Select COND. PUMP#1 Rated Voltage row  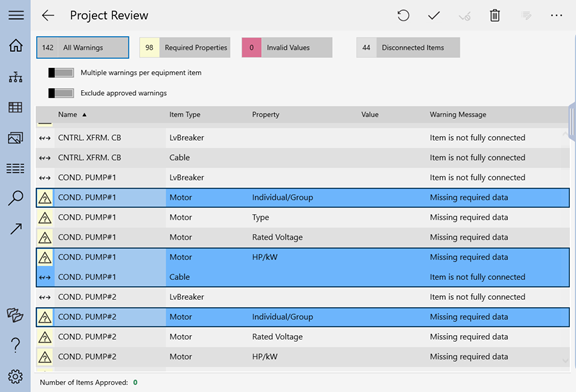[303, 237]
